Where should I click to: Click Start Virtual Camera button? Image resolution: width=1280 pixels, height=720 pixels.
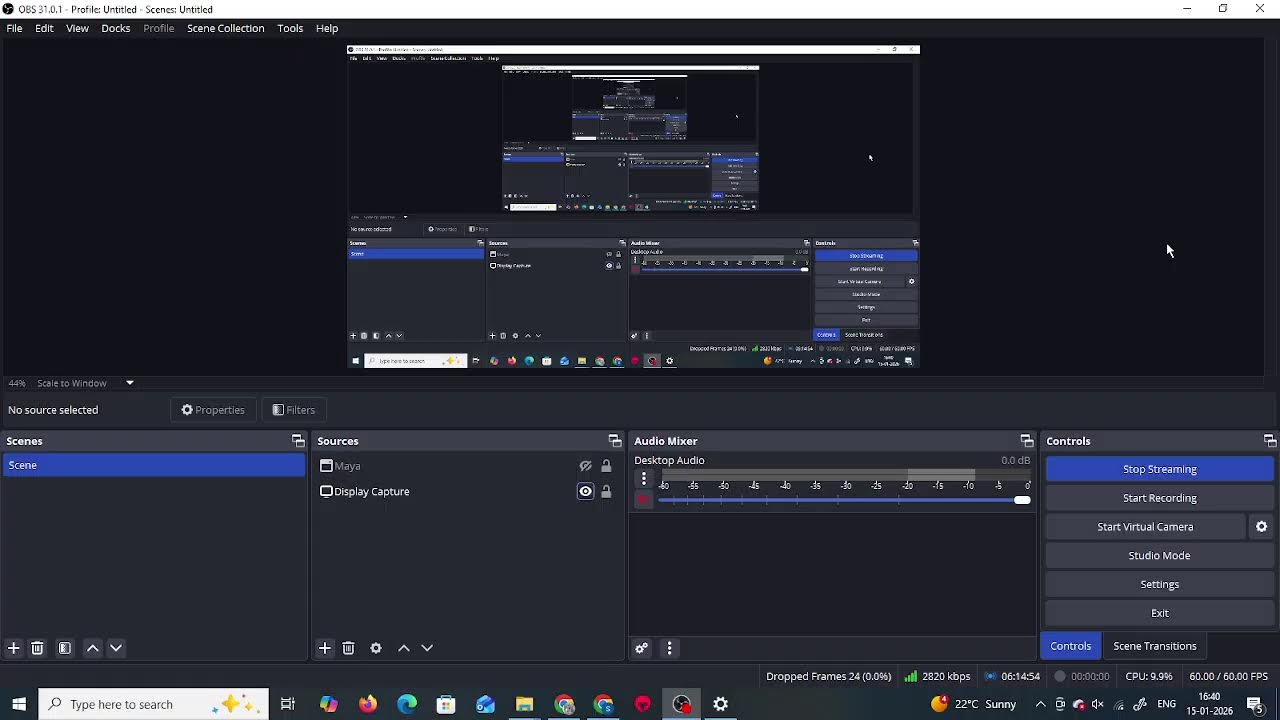[x=1145, y=527]
